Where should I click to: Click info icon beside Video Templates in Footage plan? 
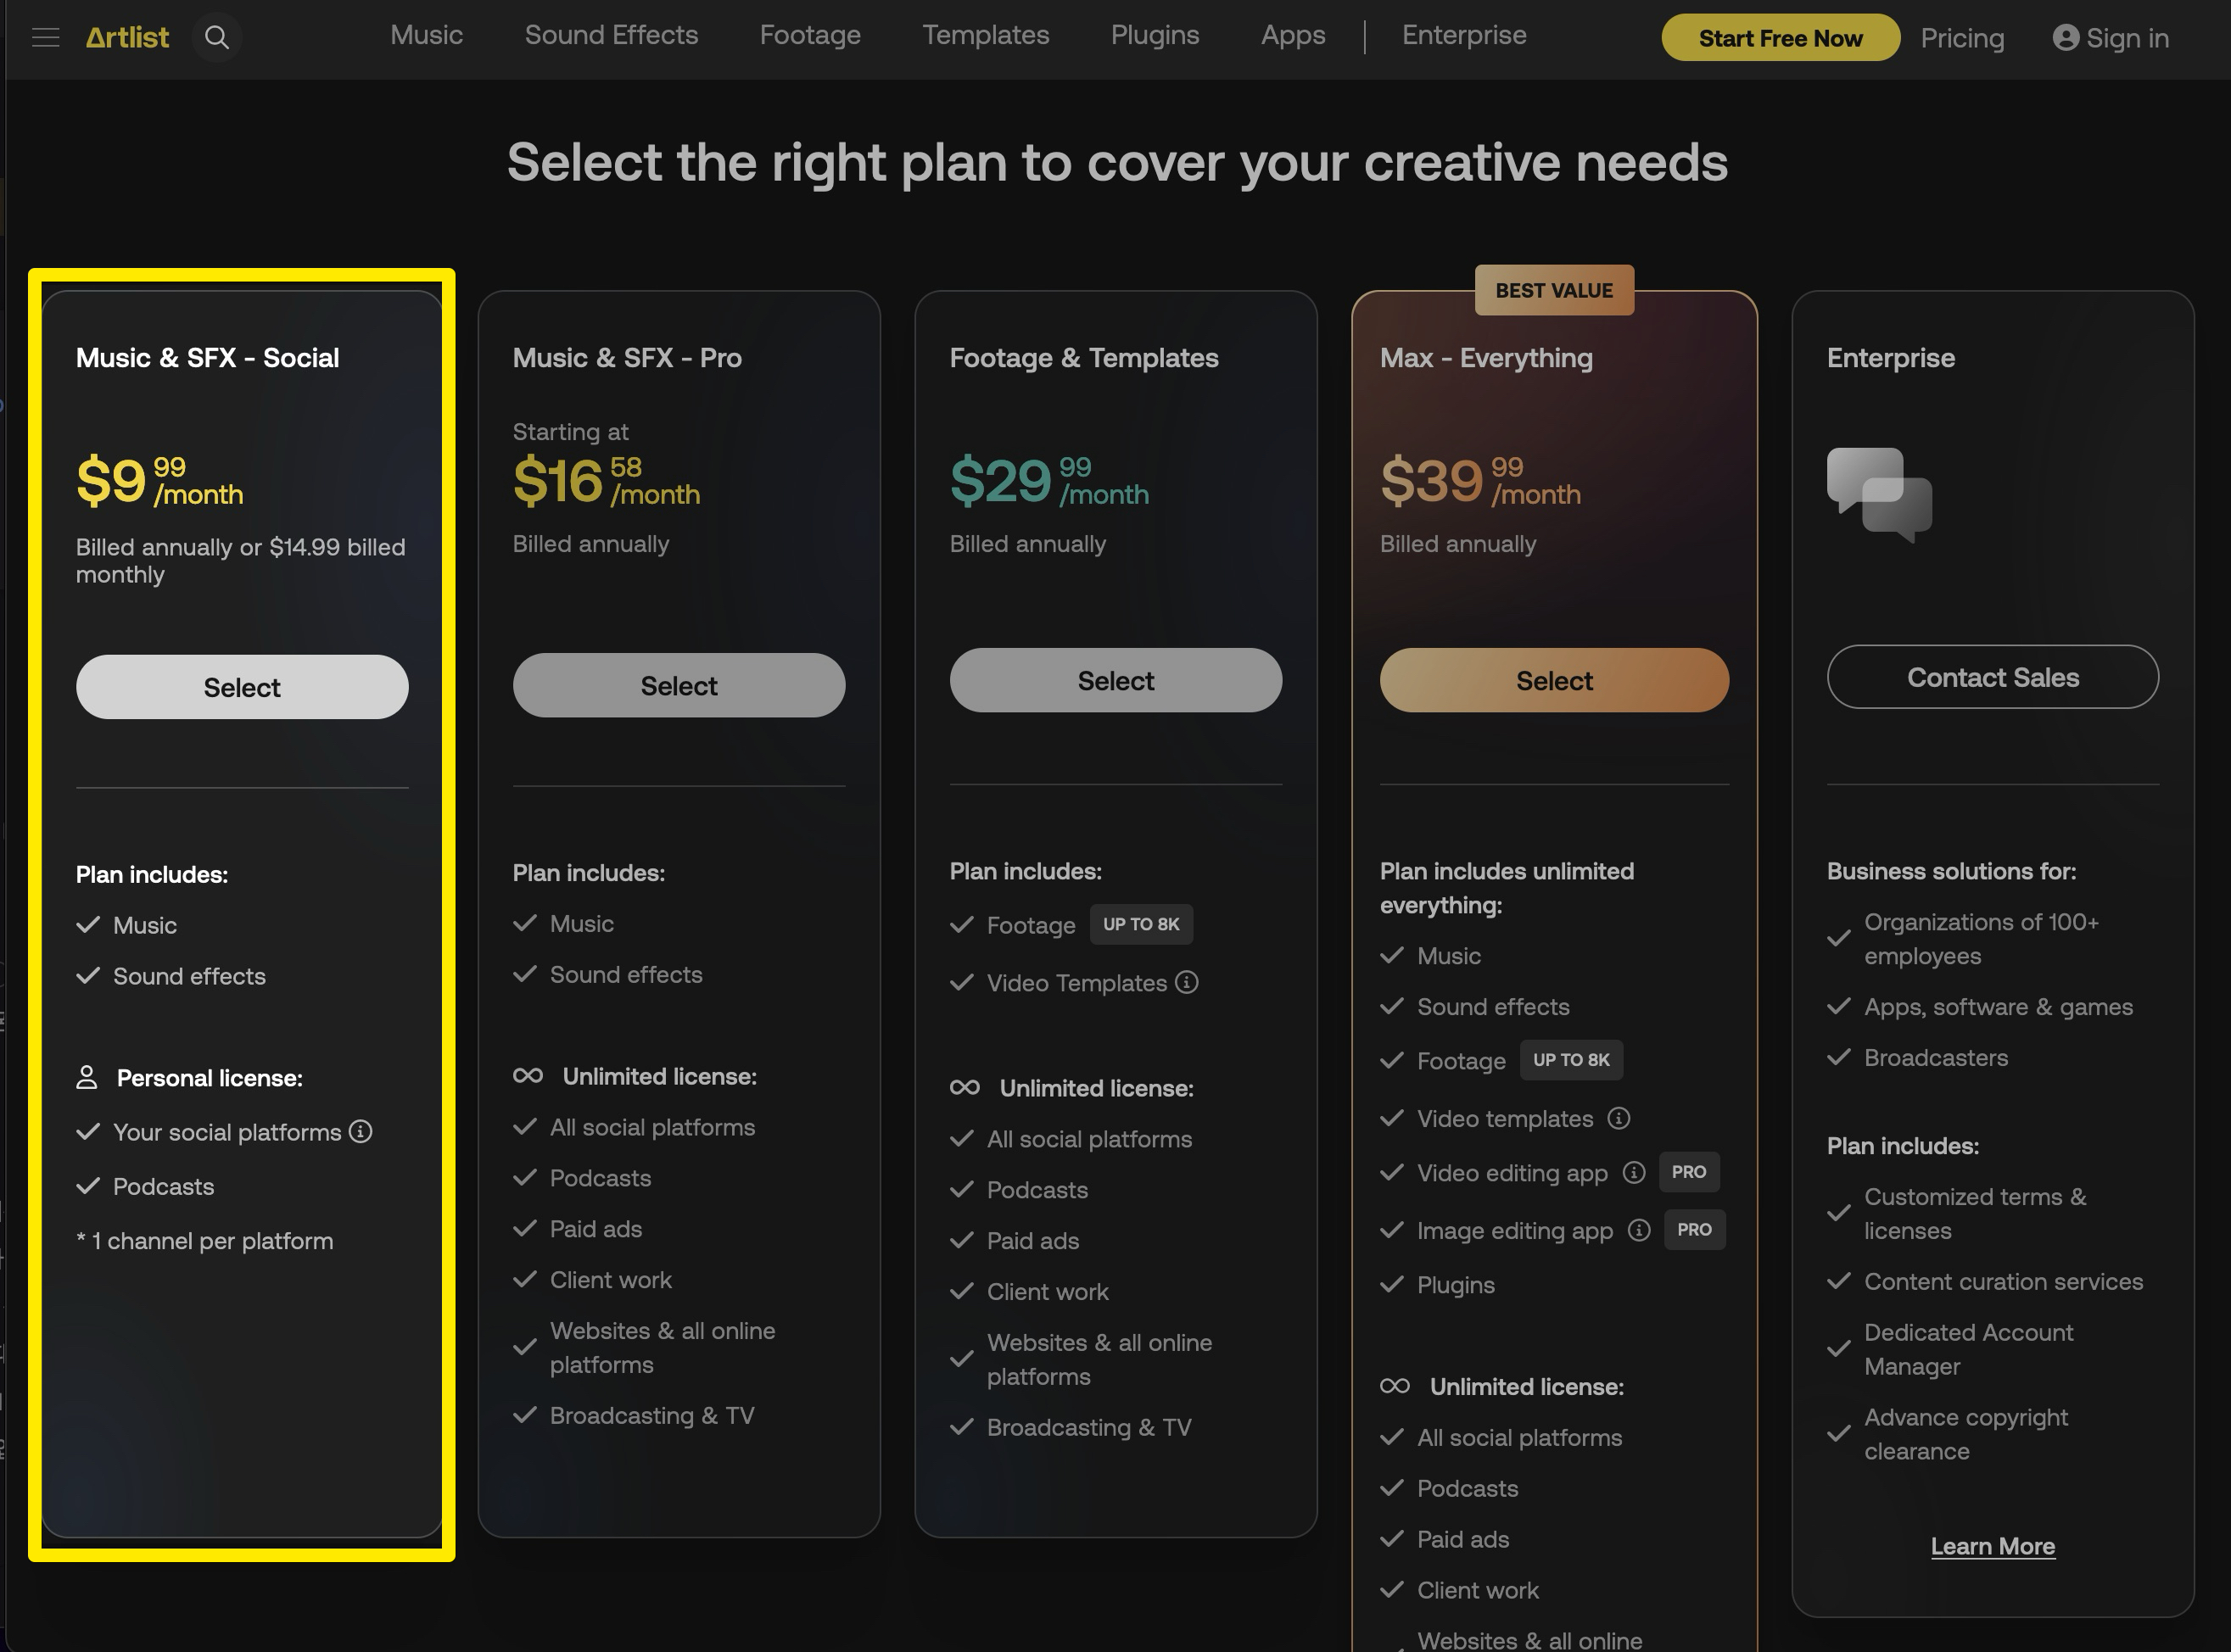1187,982
